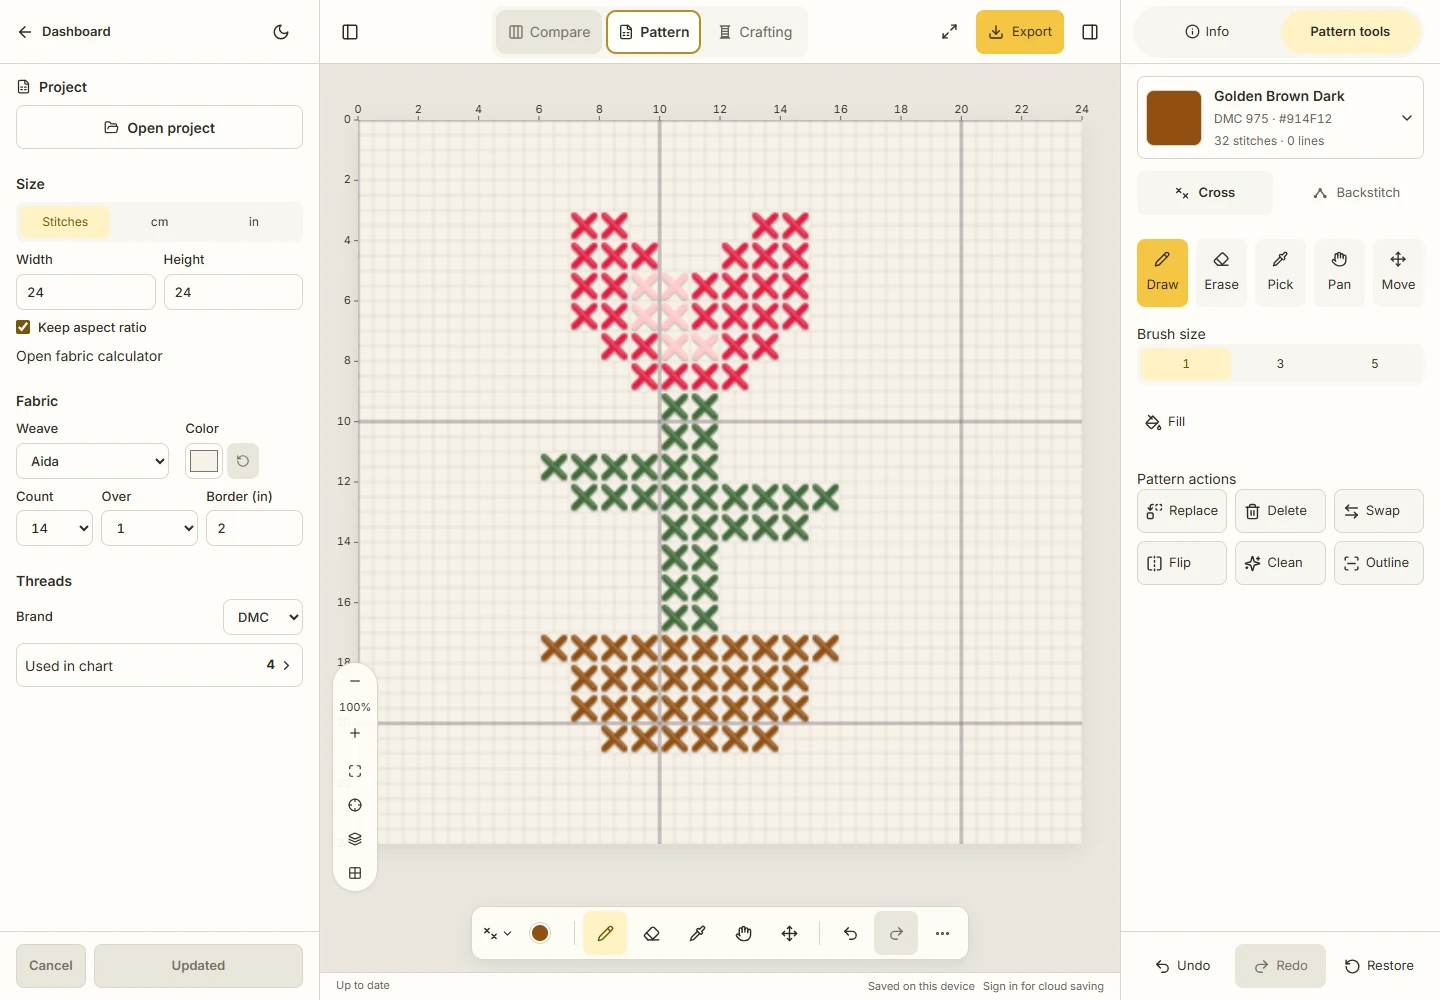Undo using bottom toolbar arrow
1440x1000 pixels.
pyautogui.click(x=850, y=933)
